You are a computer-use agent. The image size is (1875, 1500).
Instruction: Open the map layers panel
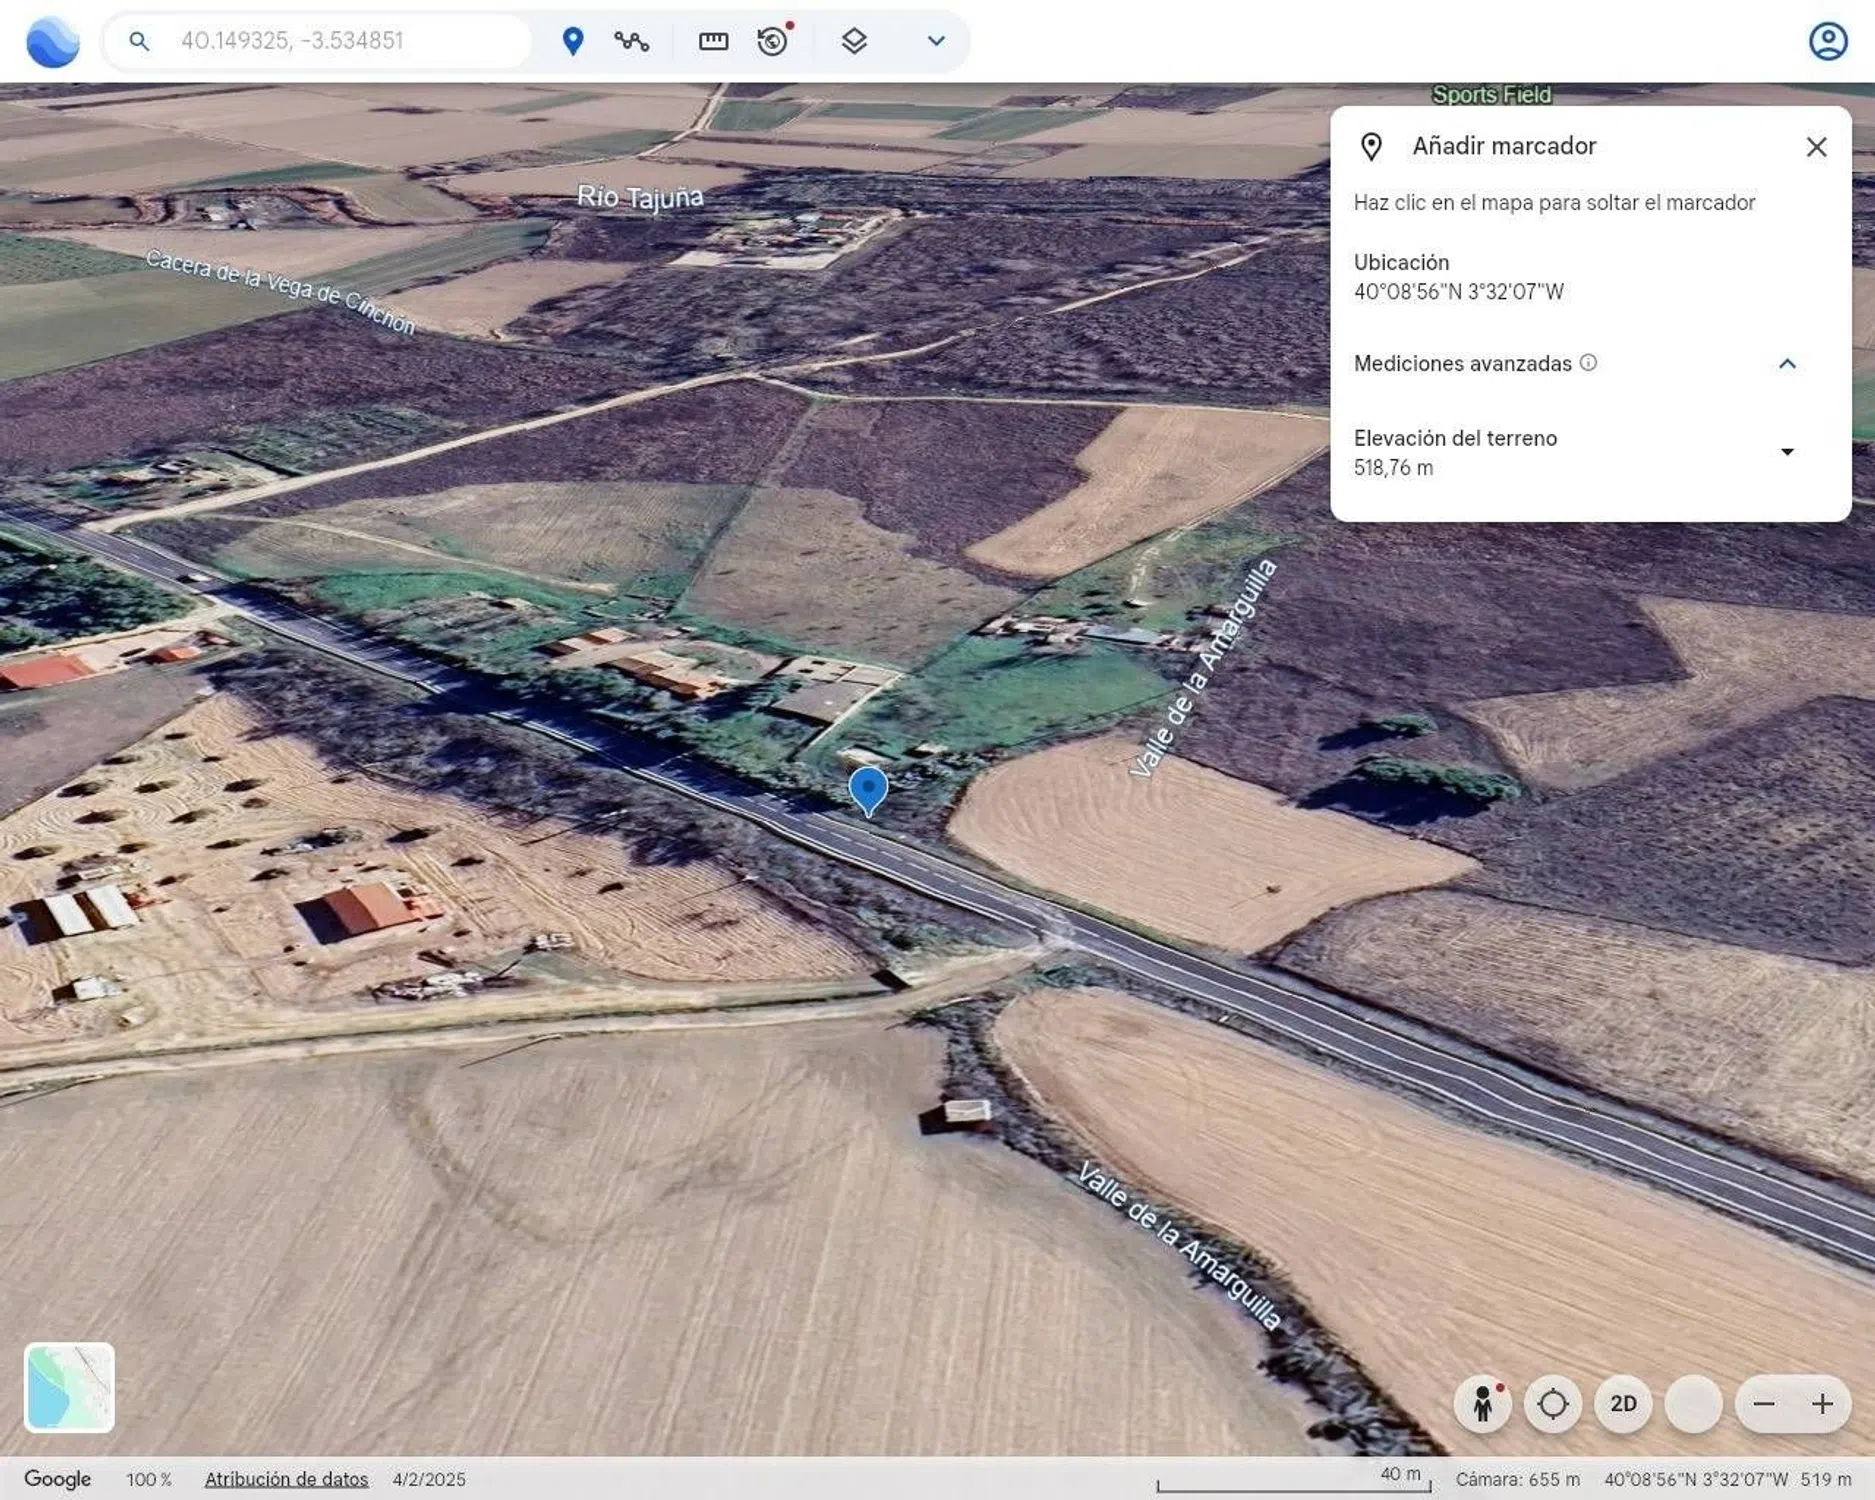[853, 41]
